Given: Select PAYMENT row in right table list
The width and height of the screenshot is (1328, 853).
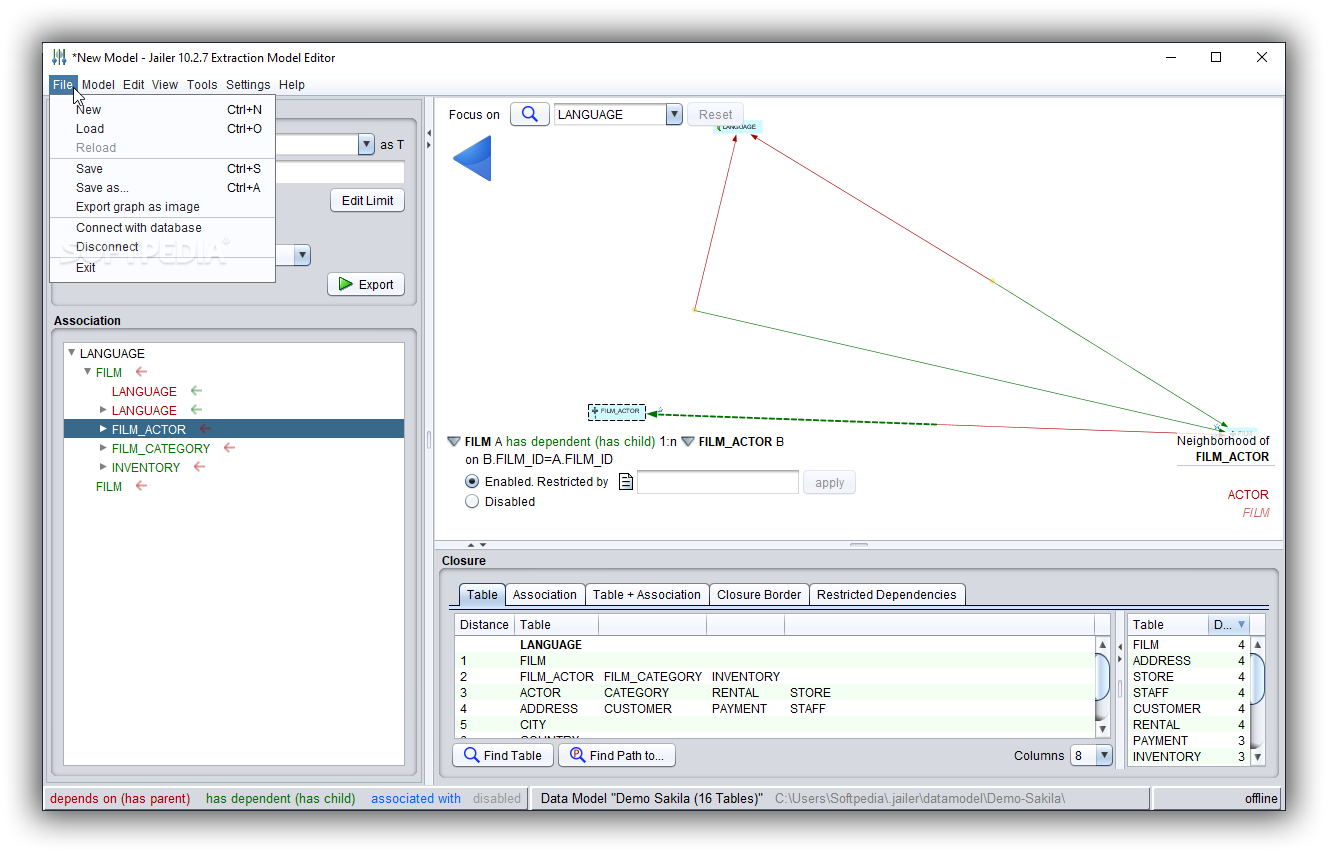Looking at the screenshot, I should (x=1188, y=740).
